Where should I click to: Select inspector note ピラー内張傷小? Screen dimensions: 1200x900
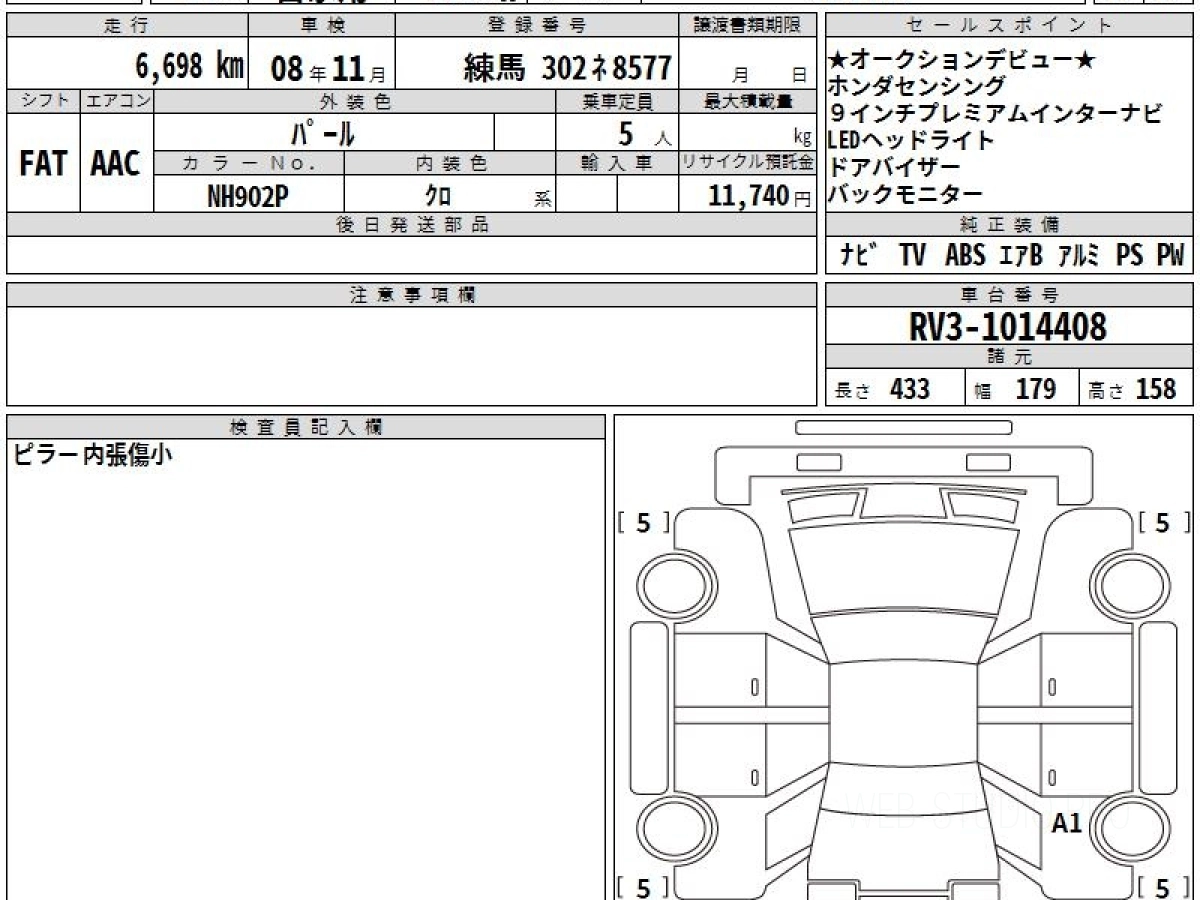[92, 455]
